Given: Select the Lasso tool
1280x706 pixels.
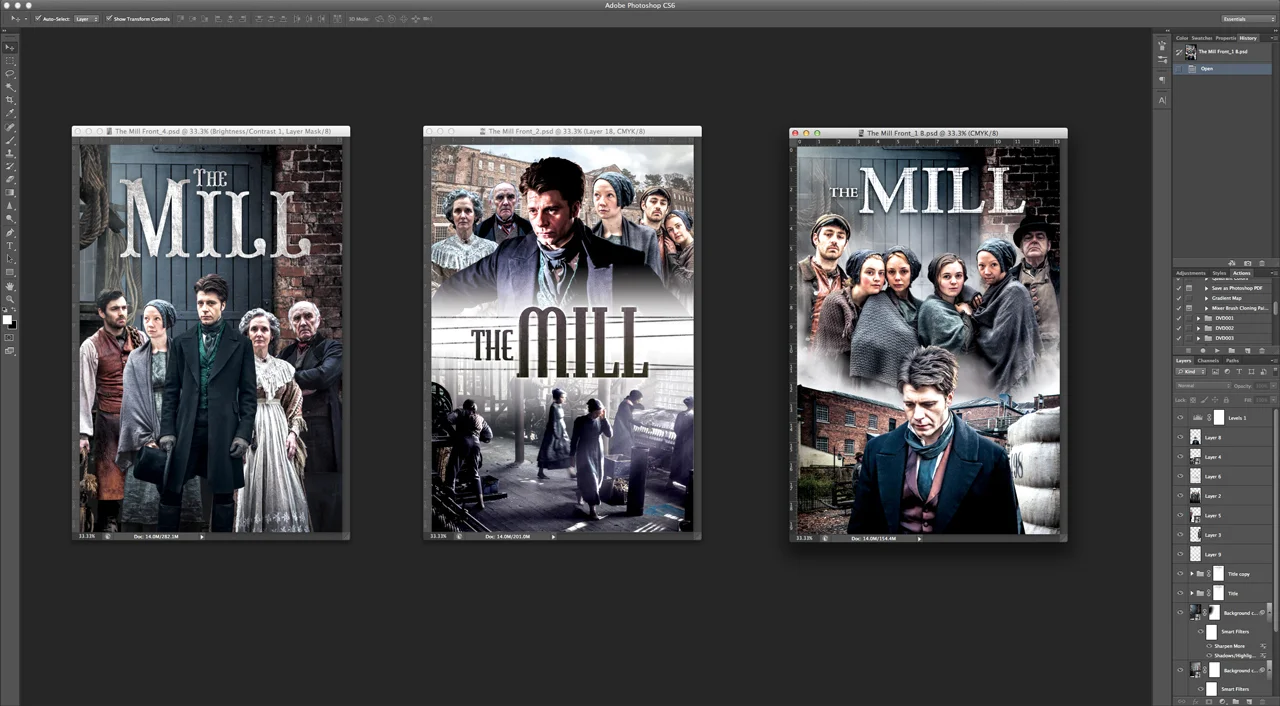Looking at the screenshot, I should click(x=9, y=72).
